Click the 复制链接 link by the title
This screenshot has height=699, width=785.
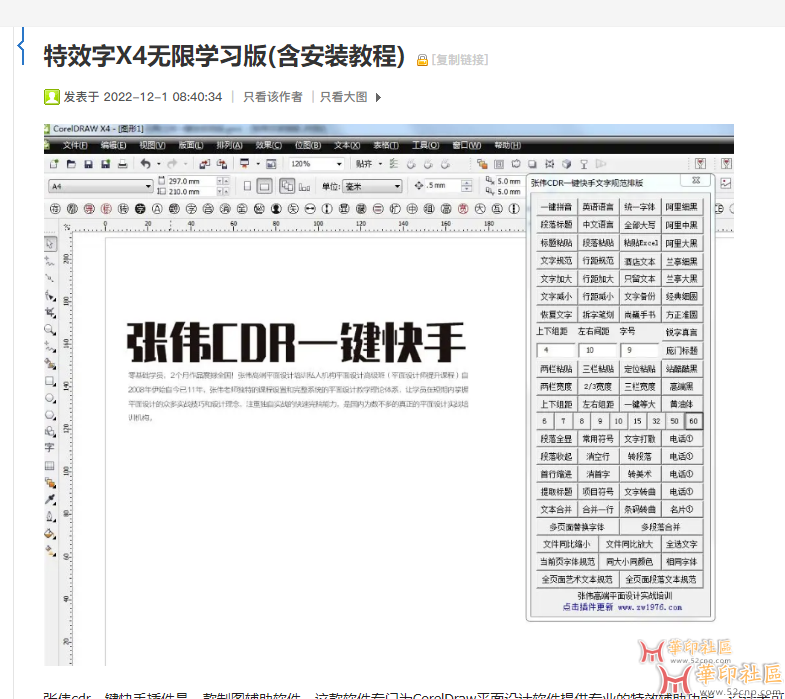point(460,60)
